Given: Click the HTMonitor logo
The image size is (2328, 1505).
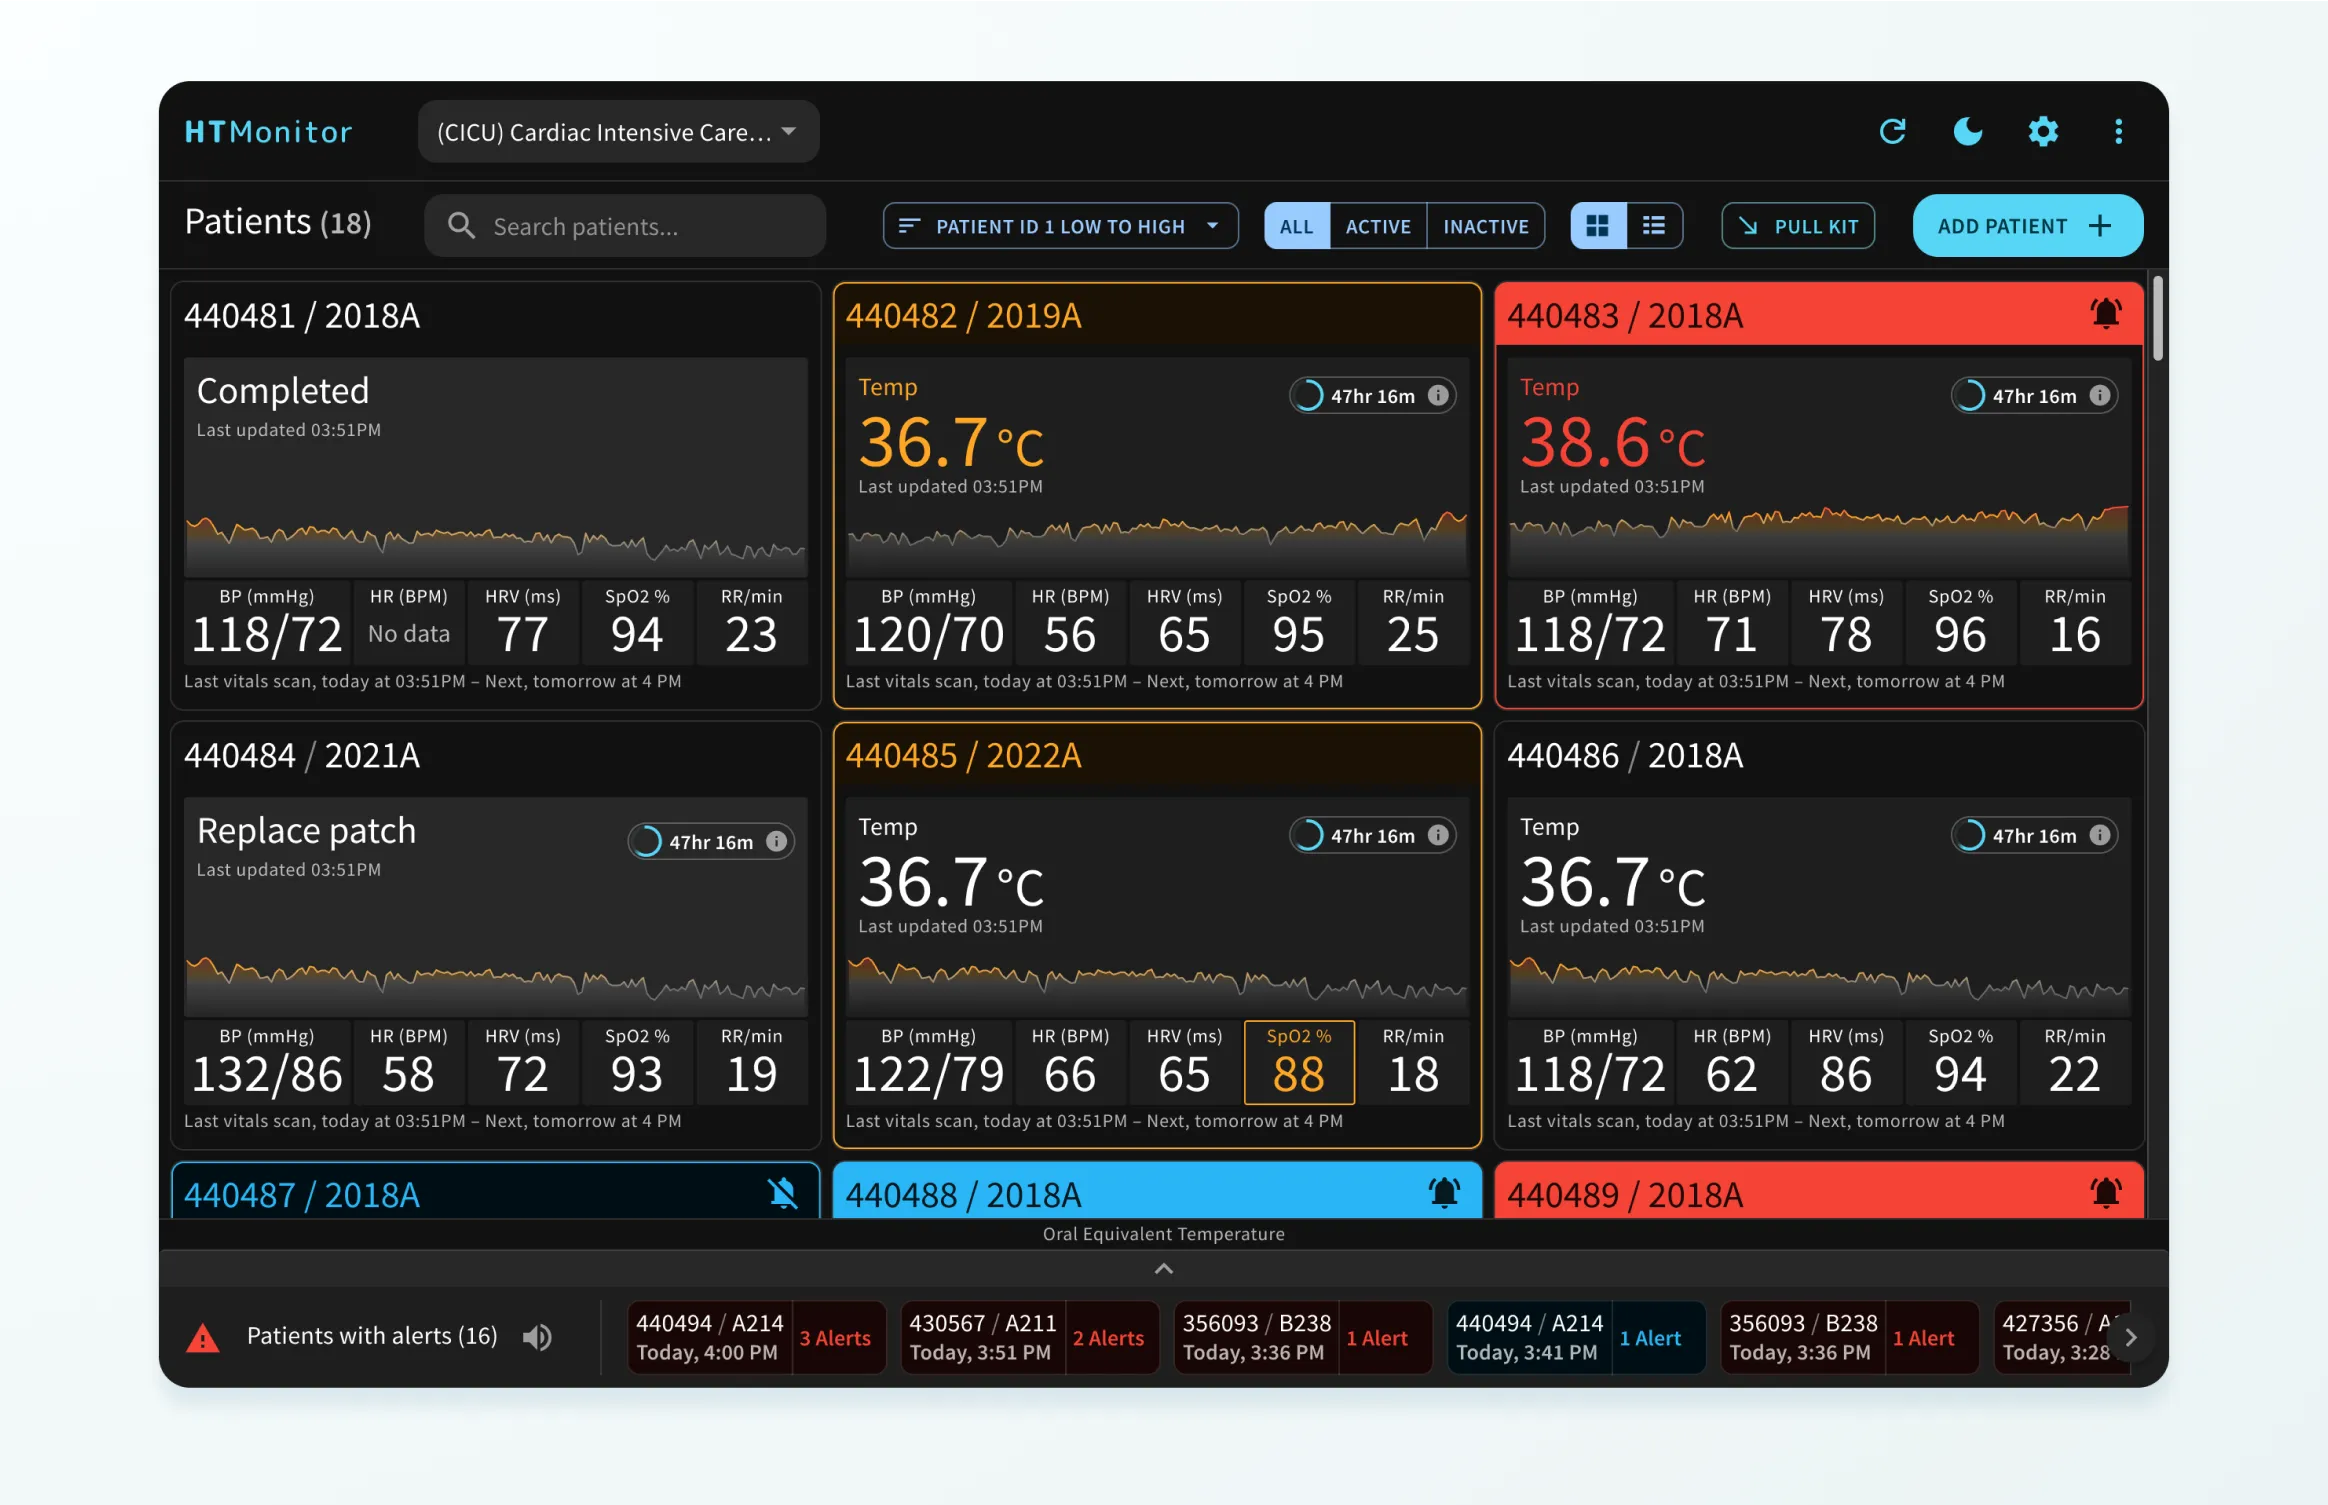Looking at the screenshot, I should pos(268,131).
